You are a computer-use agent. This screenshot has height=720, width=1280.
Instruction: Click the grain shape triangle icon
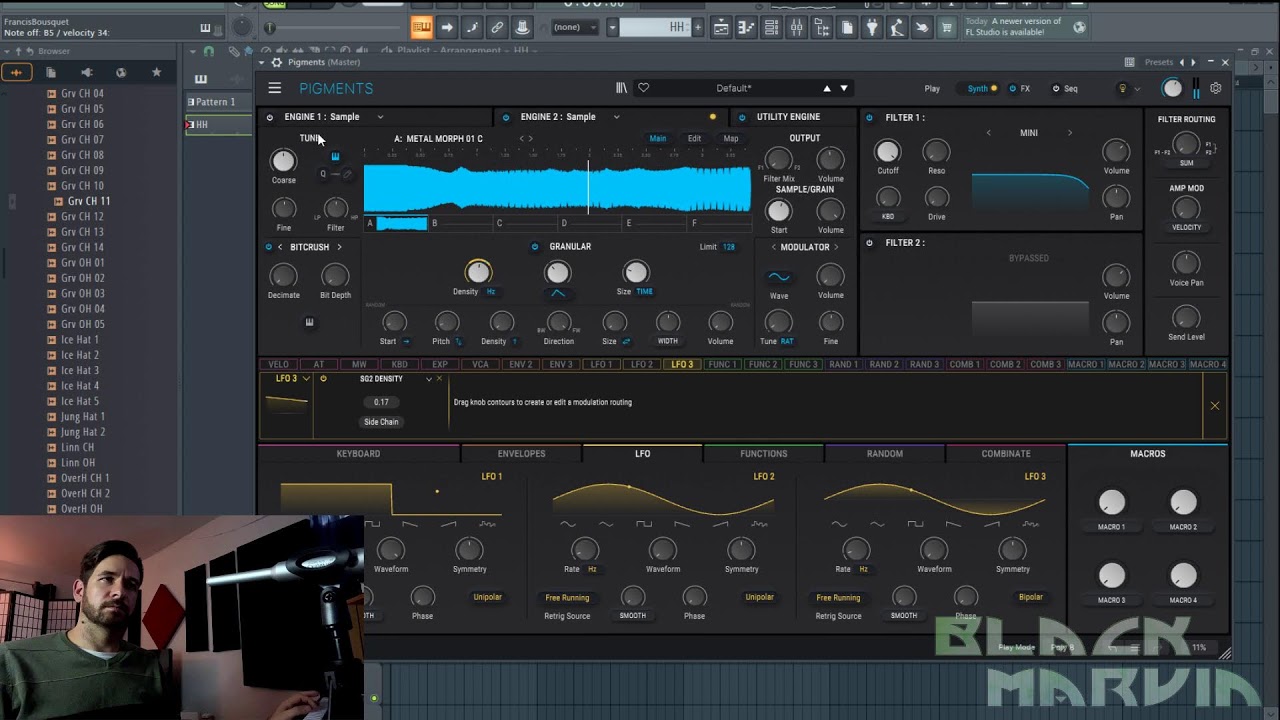(x=558, y=293)
